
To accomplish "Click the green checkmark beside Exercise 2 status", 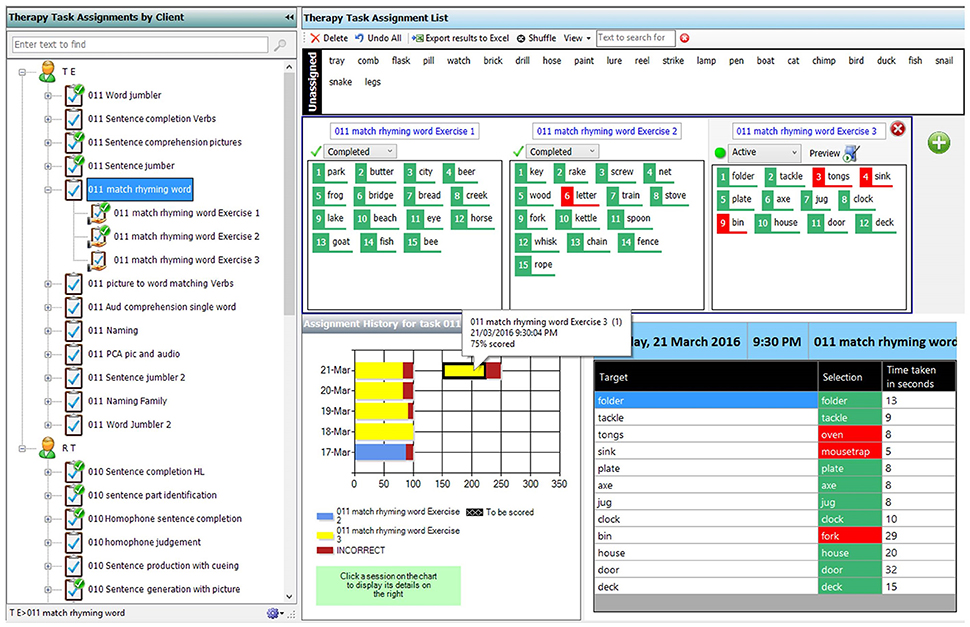I will coord(518,151).
